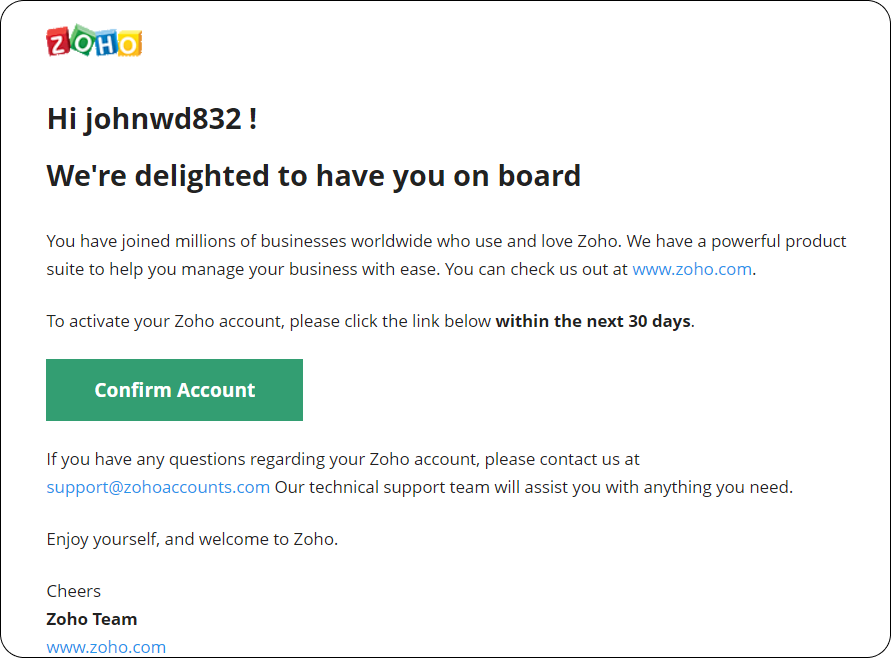
Task: Click the 'Zoho Team' signature text
Action: (92, 619)
